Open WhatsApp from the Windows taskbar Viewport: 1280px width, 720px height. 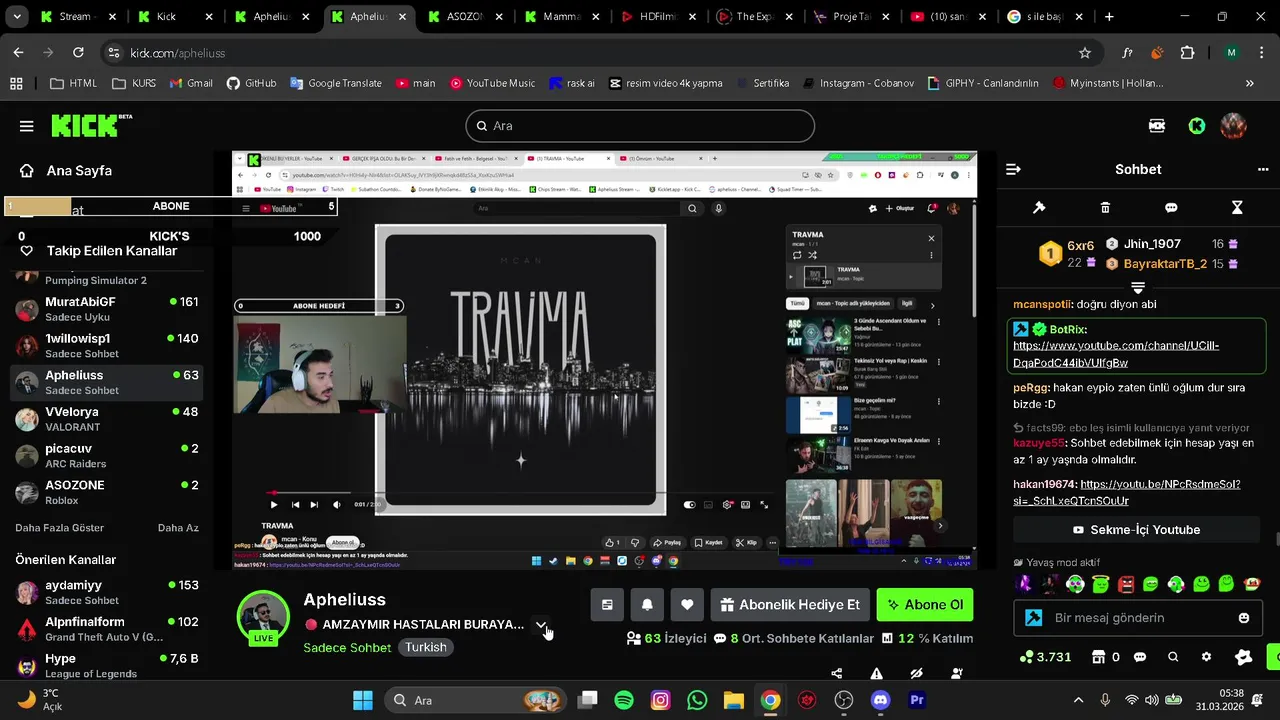(697, 700)
